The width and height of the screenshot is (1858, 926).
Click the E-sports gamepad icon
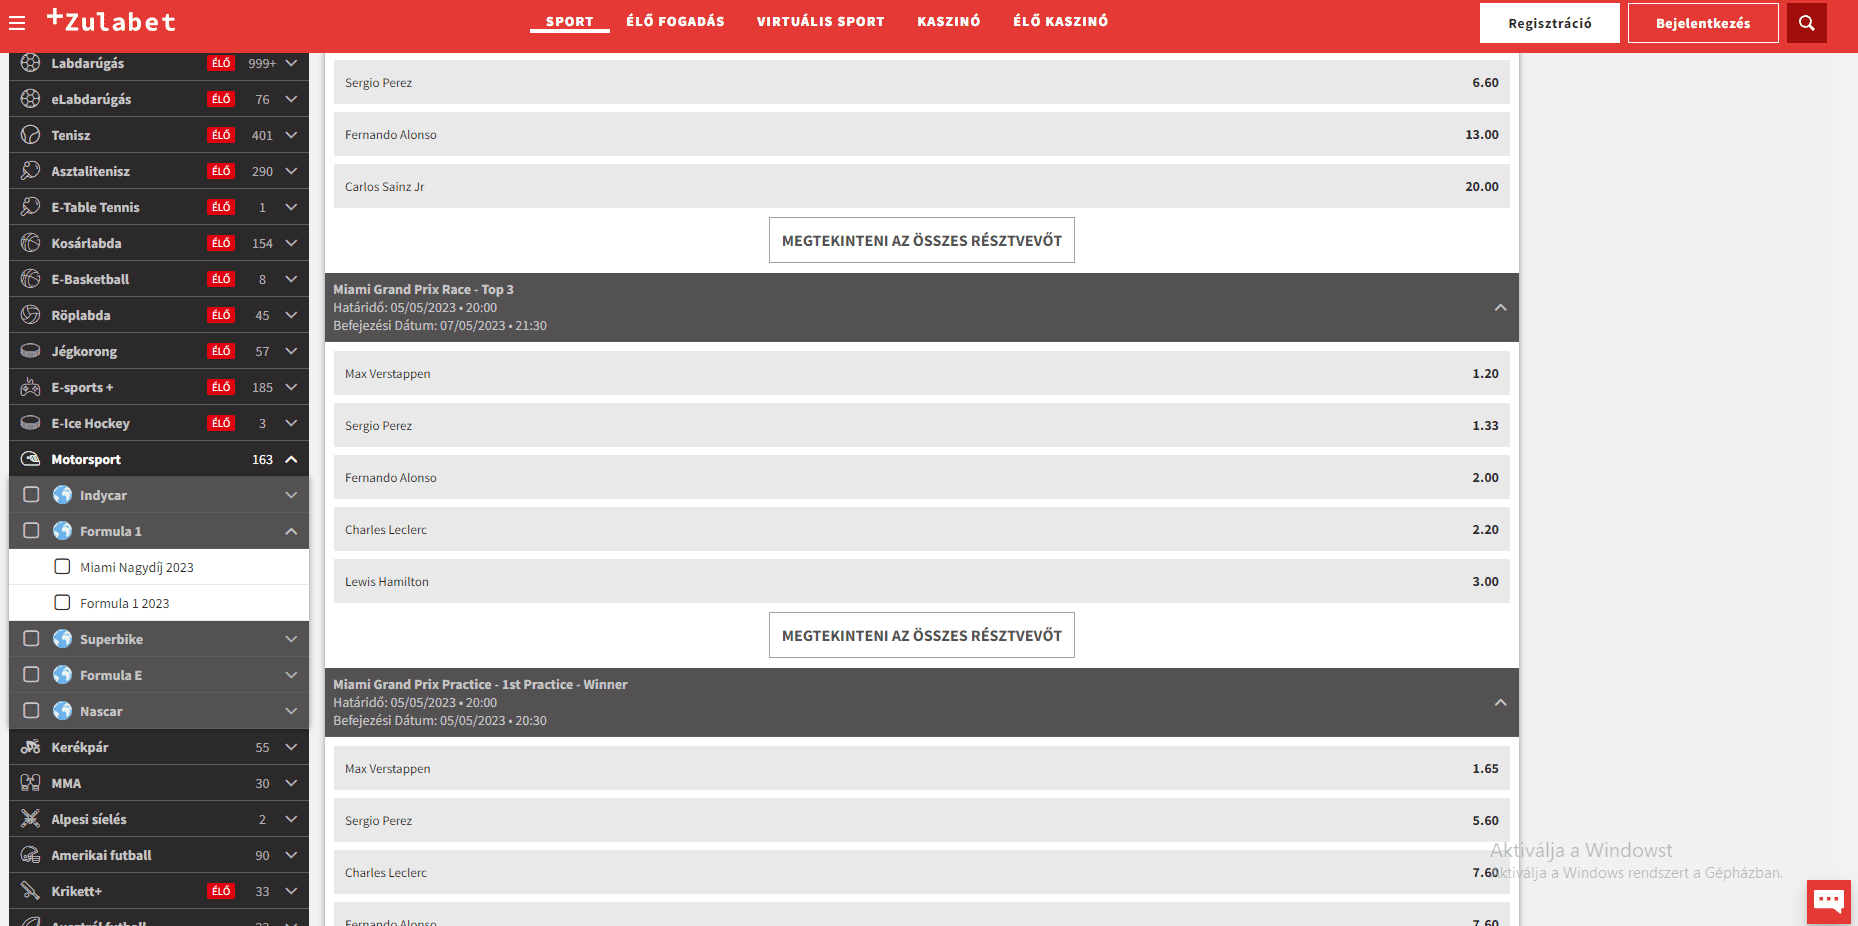coord(31,387)
